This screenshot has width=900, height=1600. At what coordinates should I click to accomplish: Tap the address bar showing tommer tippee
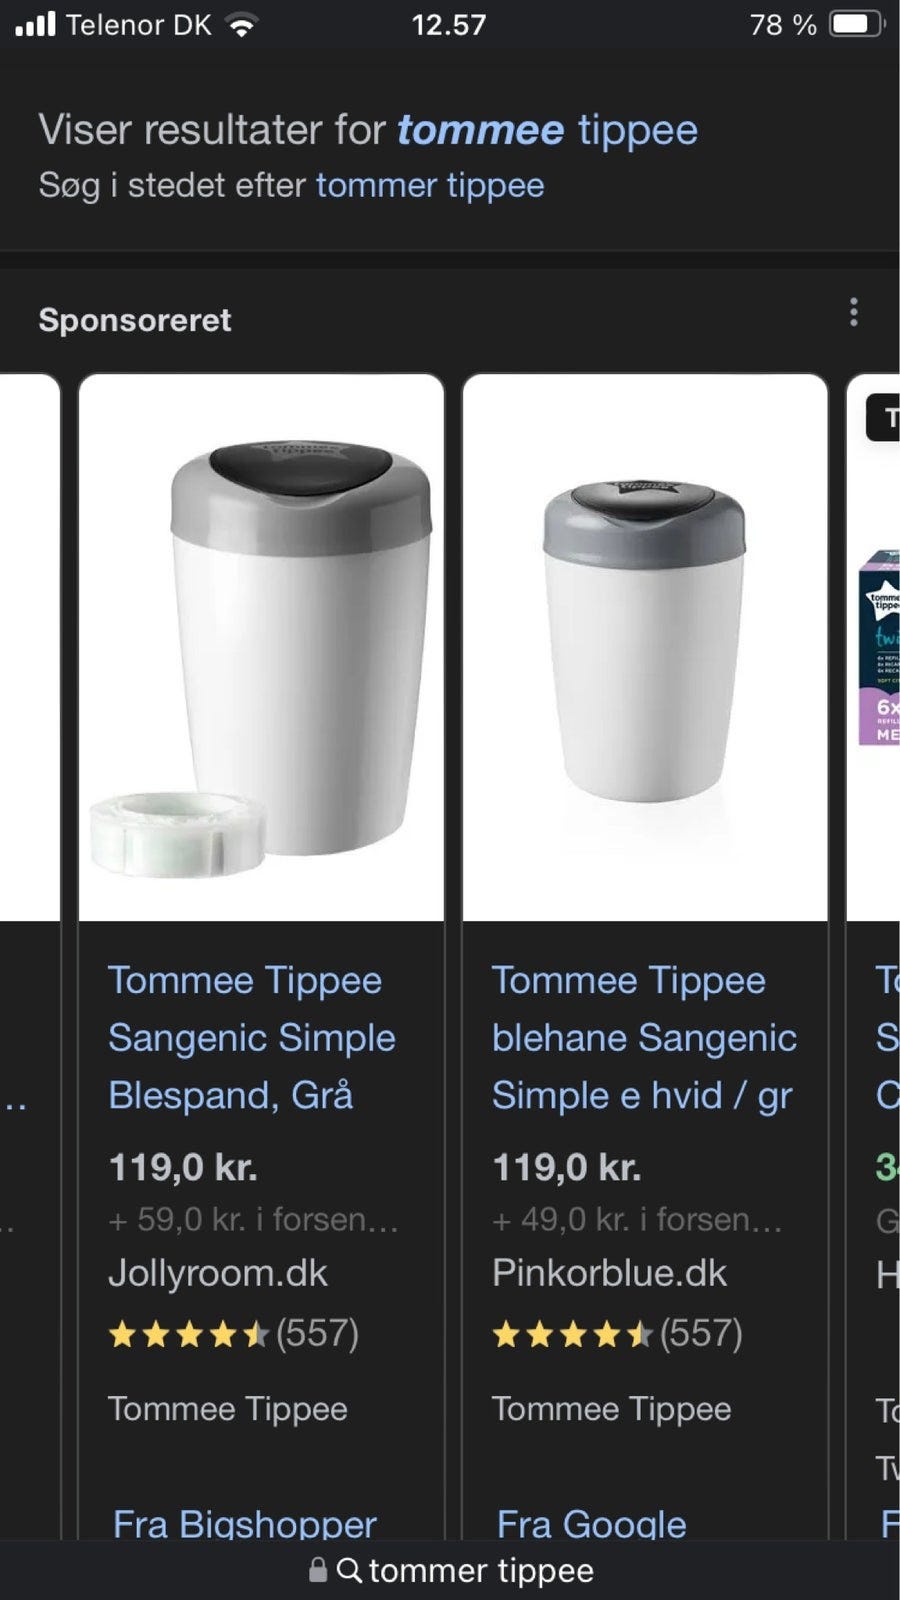[480, 1570]
